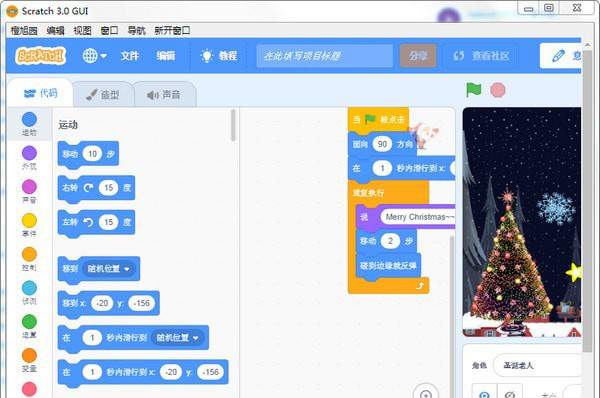Select the 声音 sound category circle

tap(29, 187)
